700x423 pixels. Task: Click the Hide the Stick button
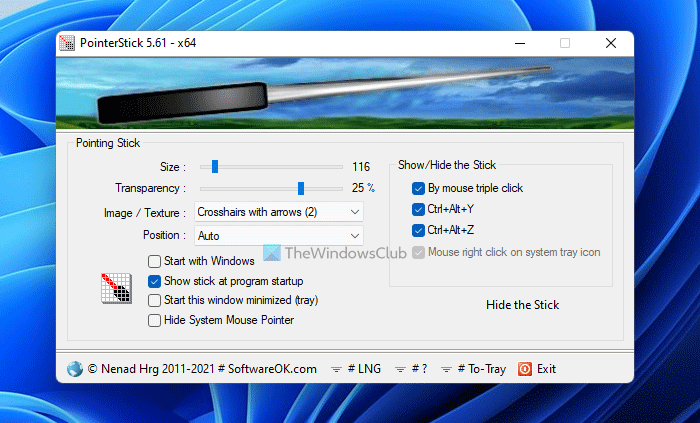click(x=522, y=305)
